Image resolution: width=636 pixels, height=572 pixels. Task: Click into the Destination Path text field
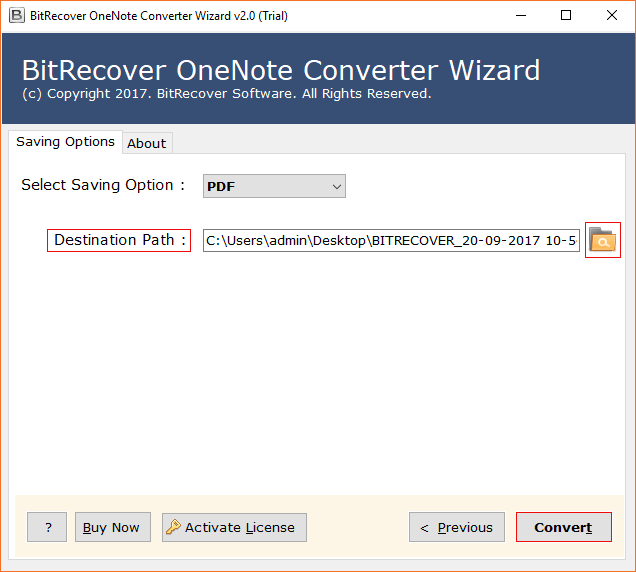391,241
